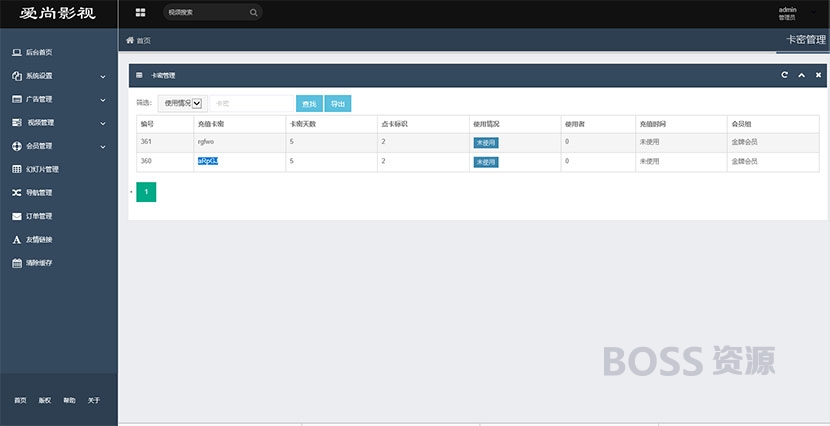Open 友情链接 letter A icon

(17, 240)
